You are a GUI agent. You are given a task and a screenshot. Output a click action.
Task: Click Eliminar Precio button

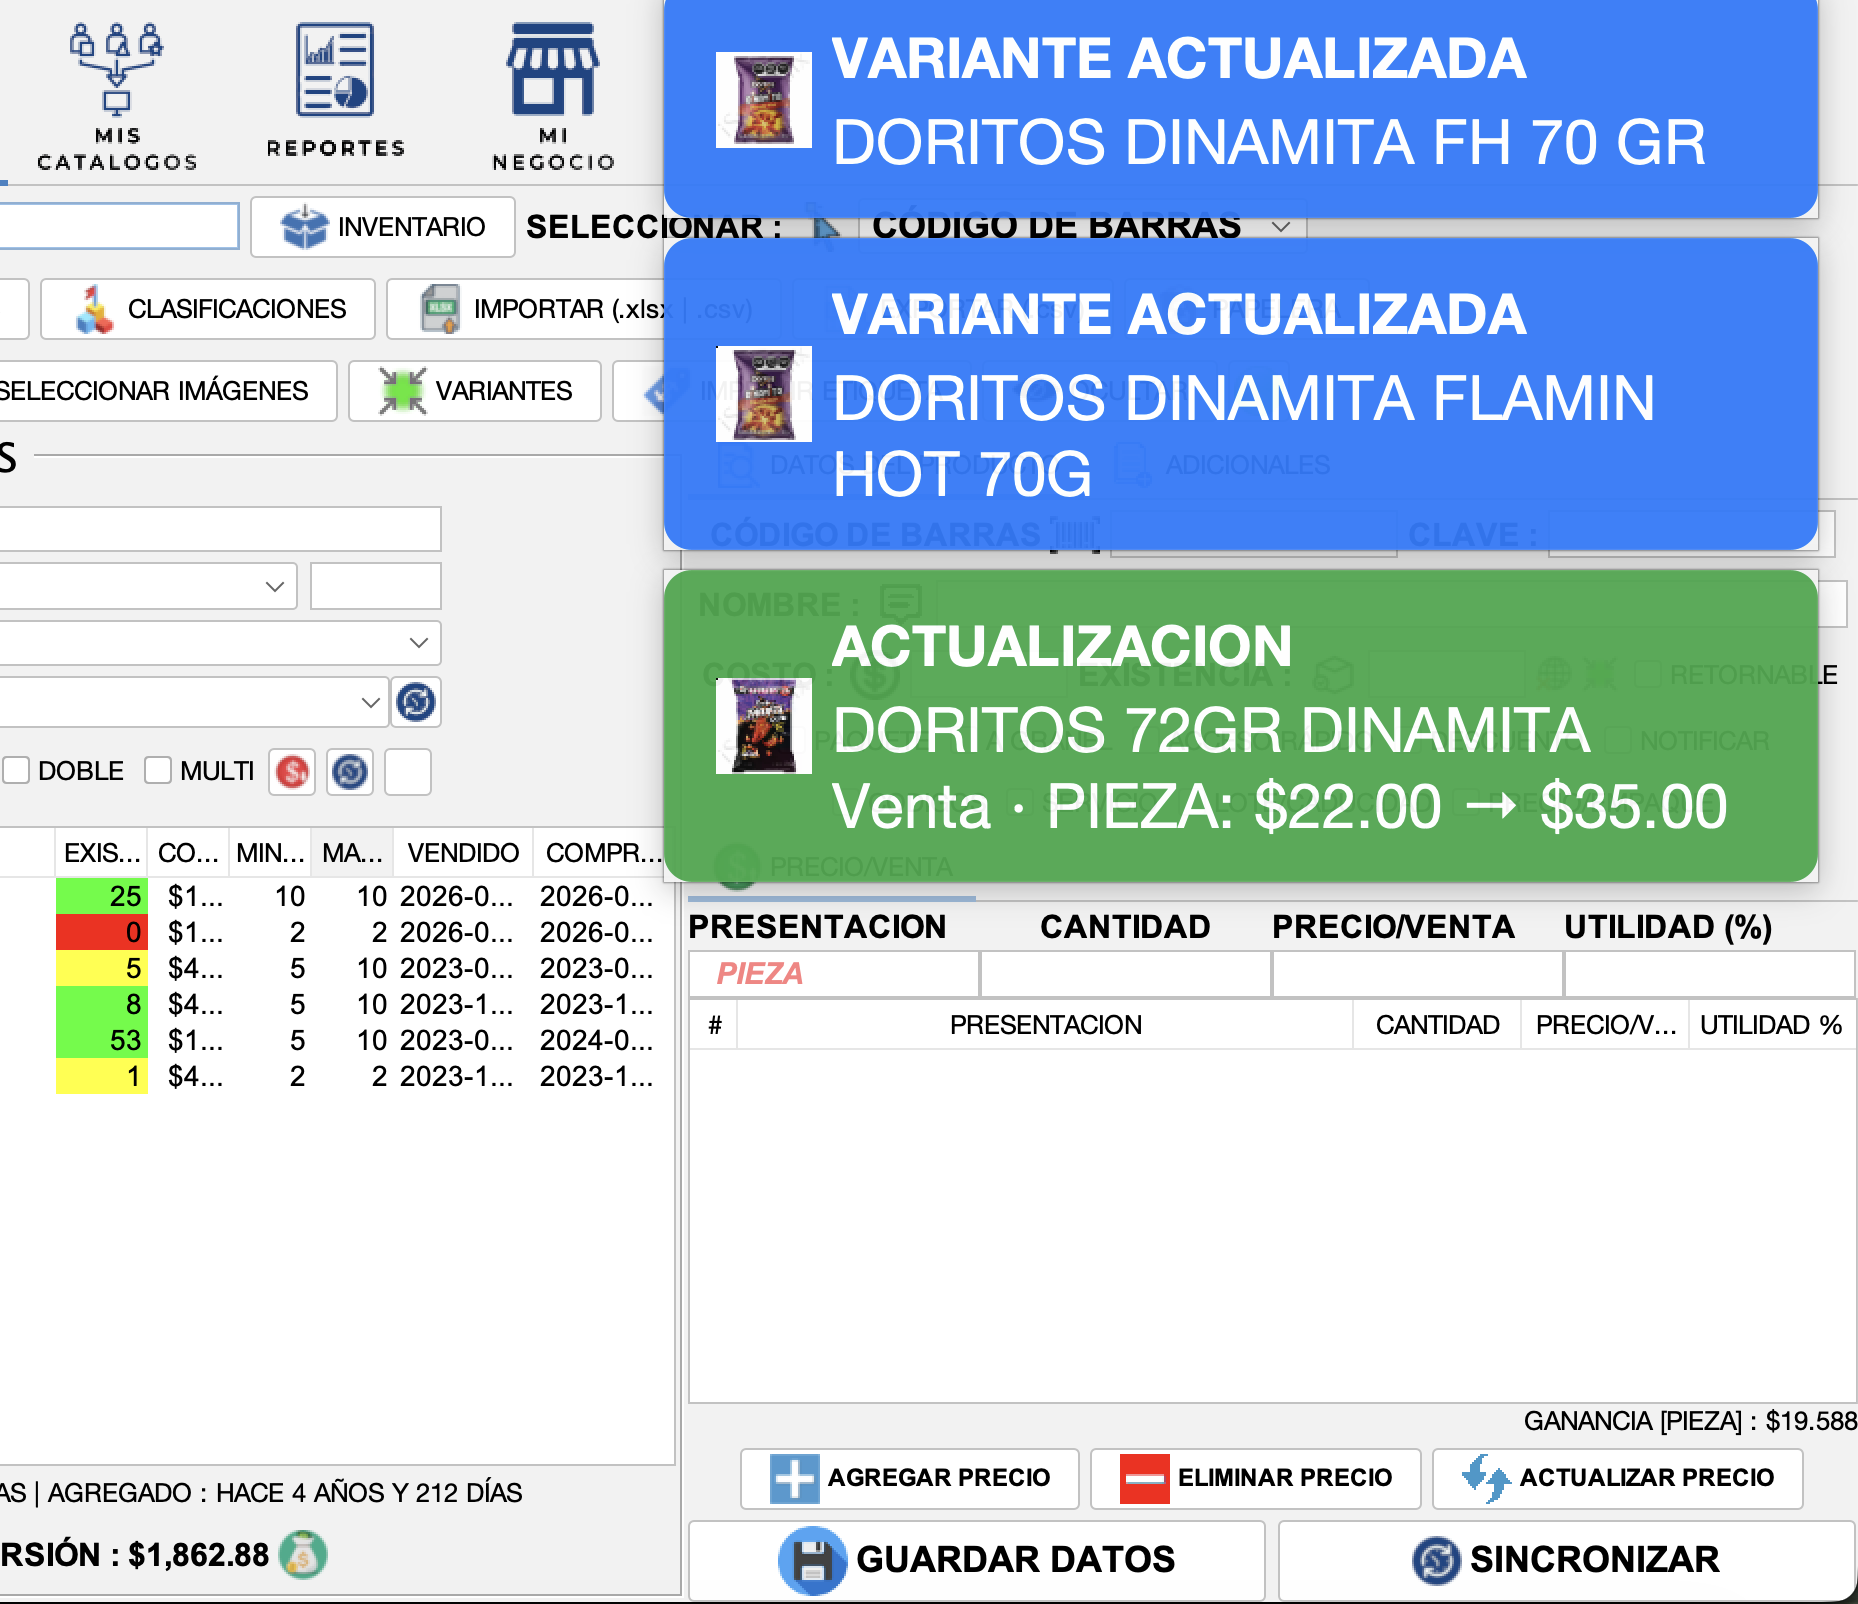(1256, 1478)
